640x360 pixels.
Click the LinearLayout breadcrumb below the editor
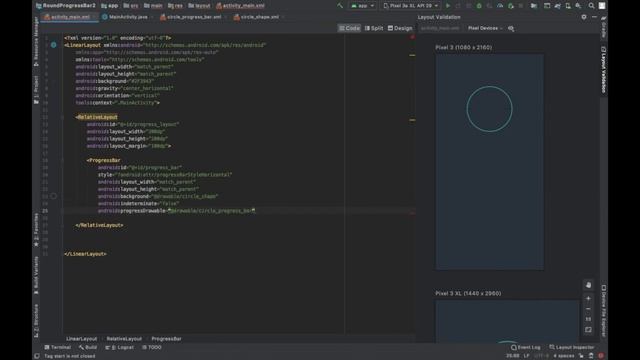[x=81, y=338]
